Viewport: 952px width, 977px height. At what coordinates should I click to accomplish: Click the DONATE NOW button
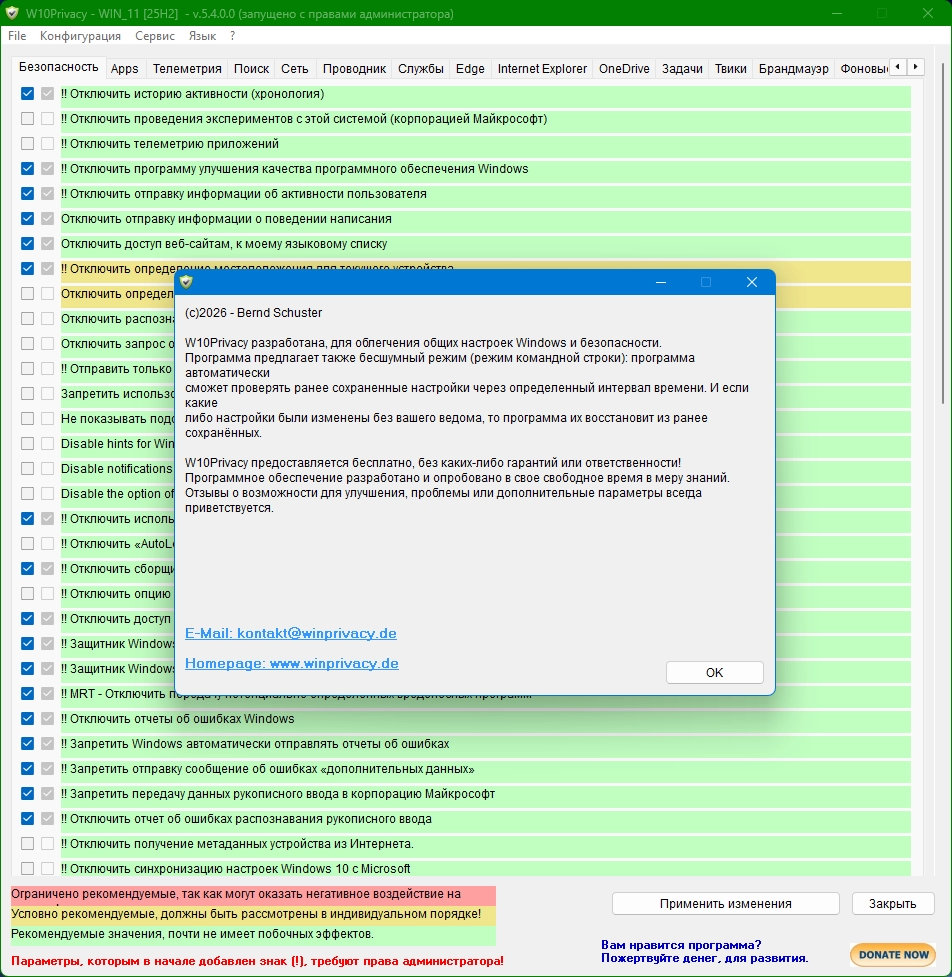click(893, 955)
